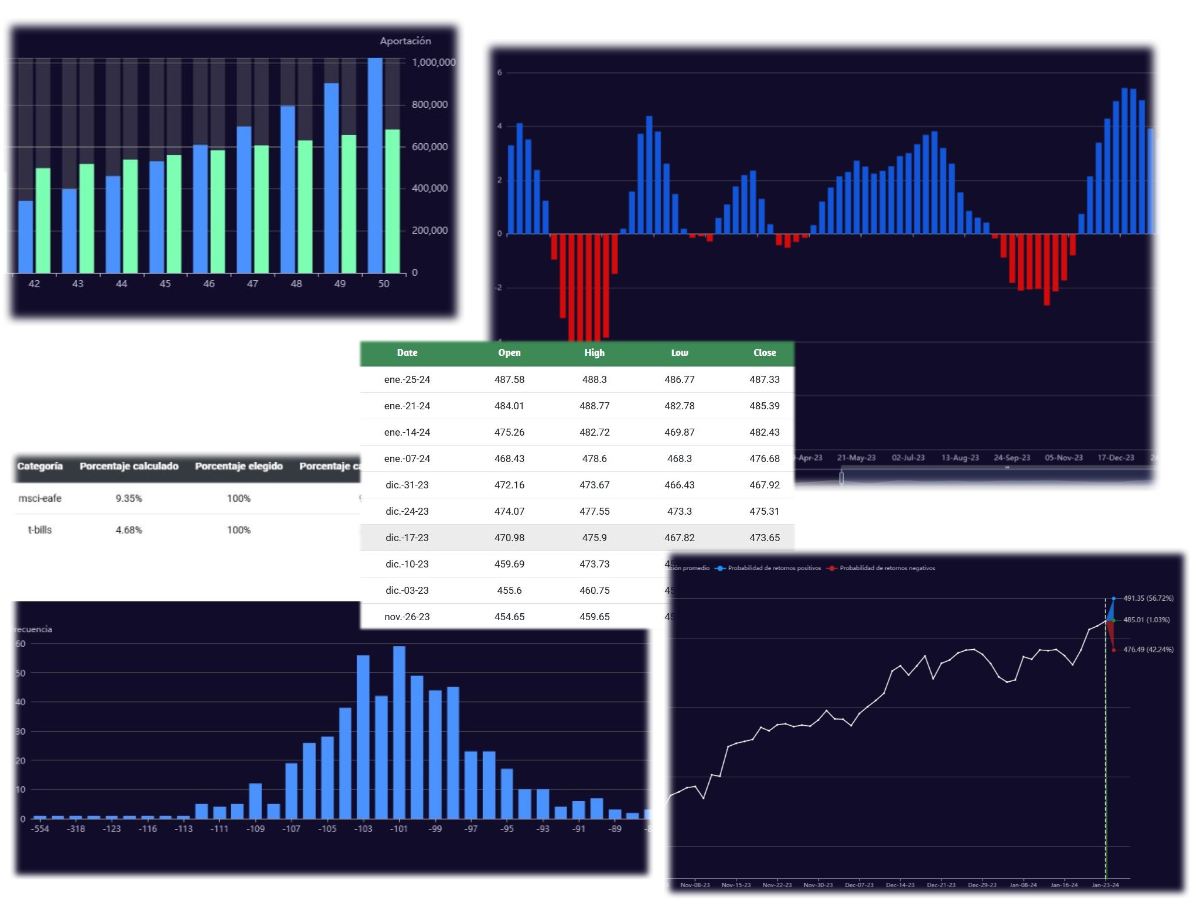Click the High column header
Viewport: 1200px width, 900px height.
click(x=594, y=353)
